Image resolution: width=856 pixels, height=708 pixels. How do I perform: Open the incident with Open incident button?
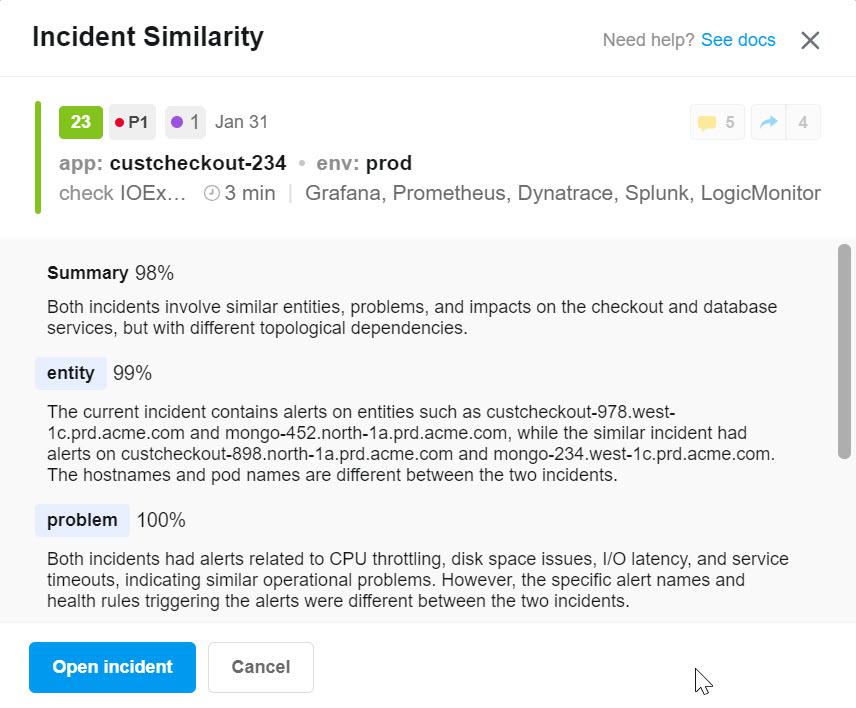[112, 667]
